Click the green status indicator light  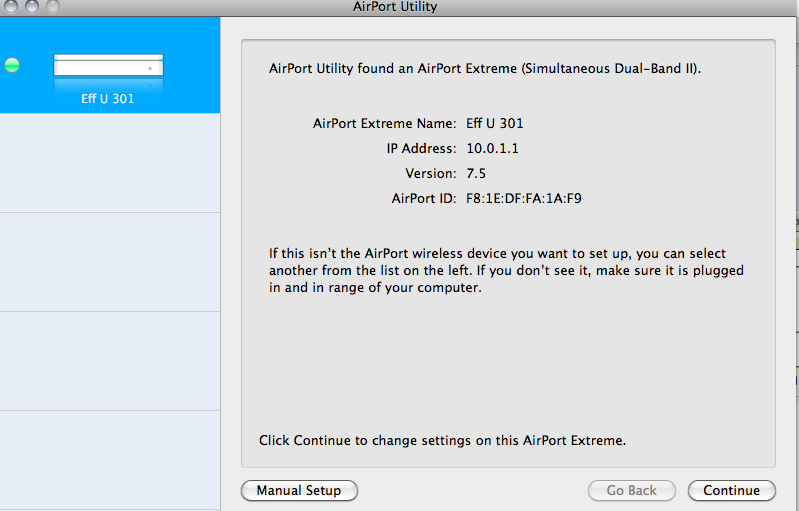[12, 65]
